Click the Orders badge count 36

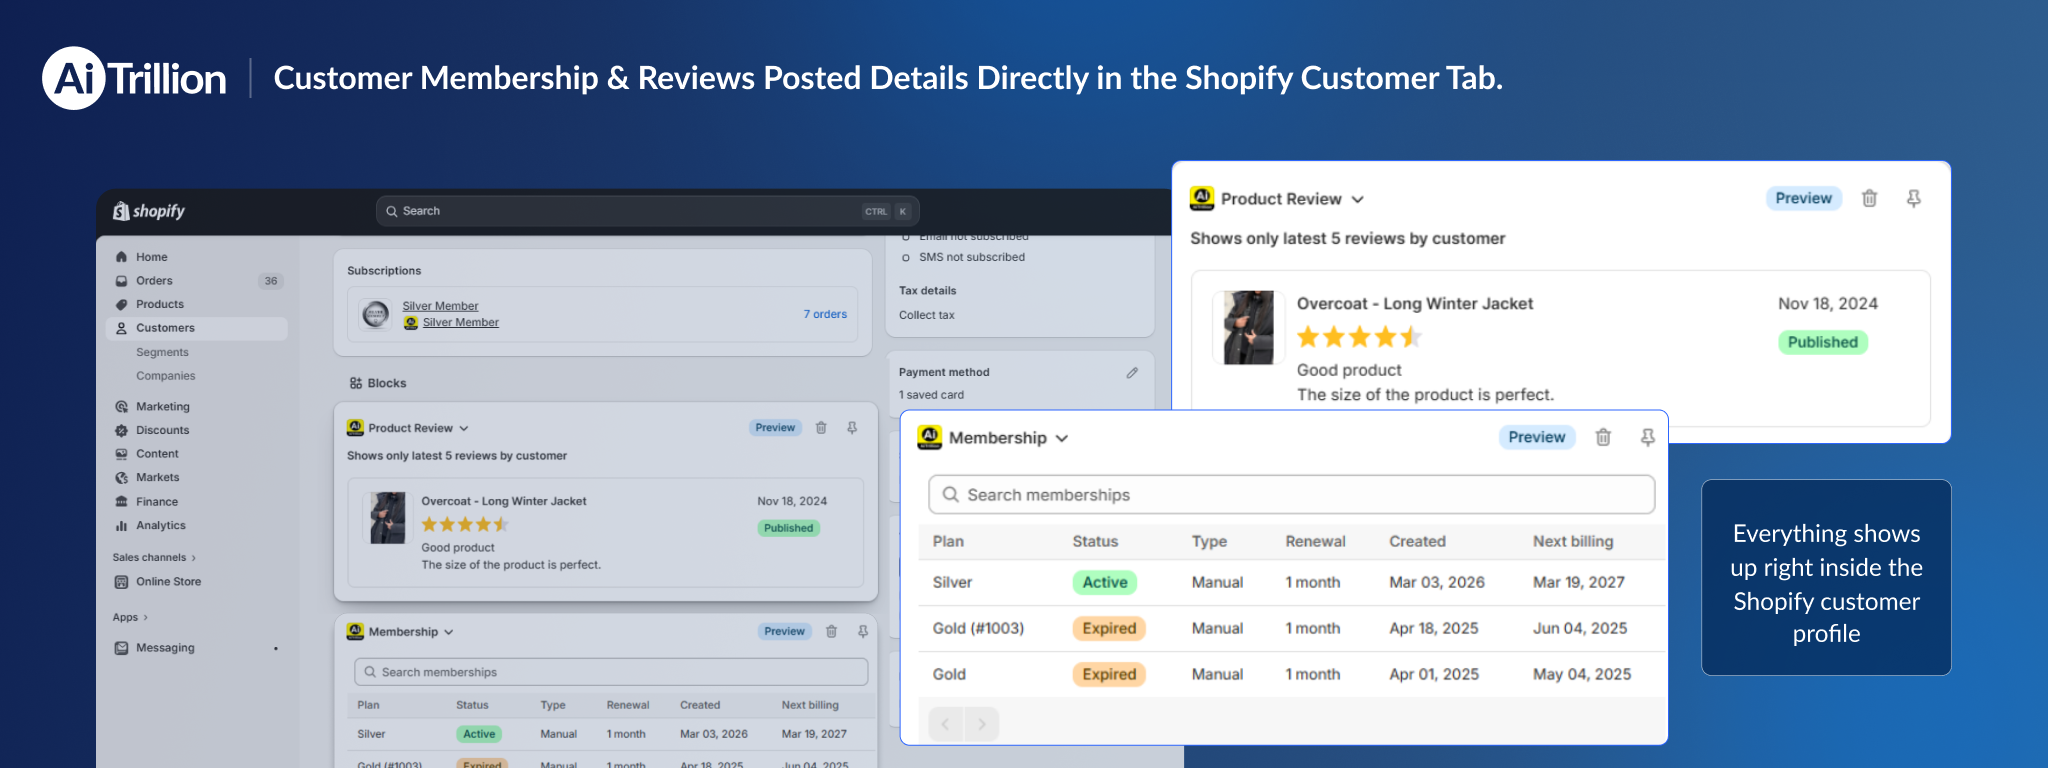pyautogui.click(x=271, y=281)
